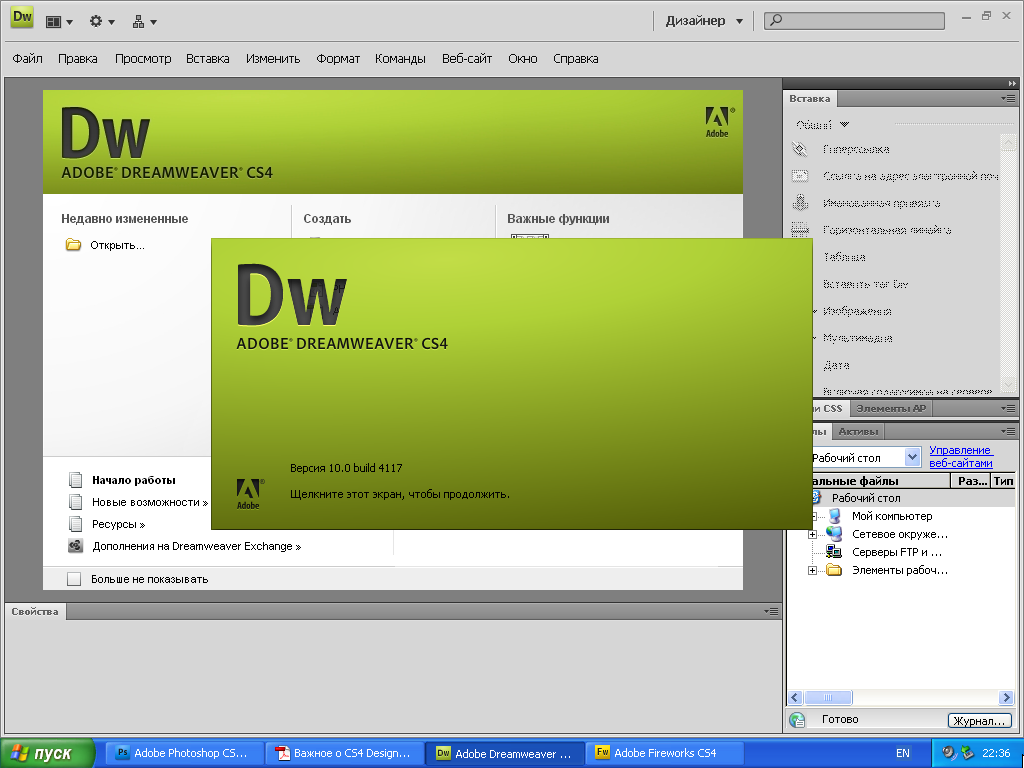This screenshot has width=1024, height=768.
Task: Open the Новые возможности link
Action: pos(150,502)
